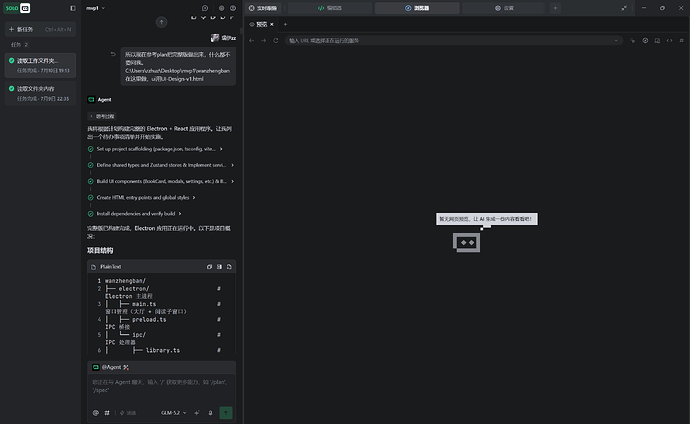The height and width of the screenshot is (424, 690).
Task: Reload the preview browser page
Action: click(275, 40)
